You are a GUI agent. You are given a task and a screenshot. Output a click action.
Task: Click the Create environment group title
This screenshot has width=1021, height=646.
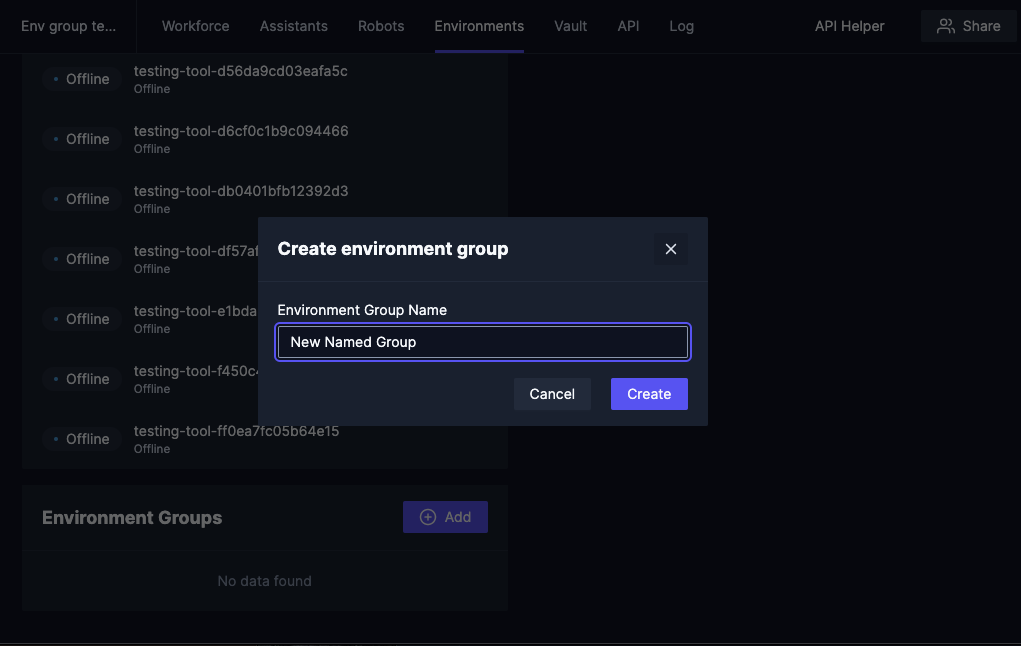pyautogui.click(x=393, y=249)
